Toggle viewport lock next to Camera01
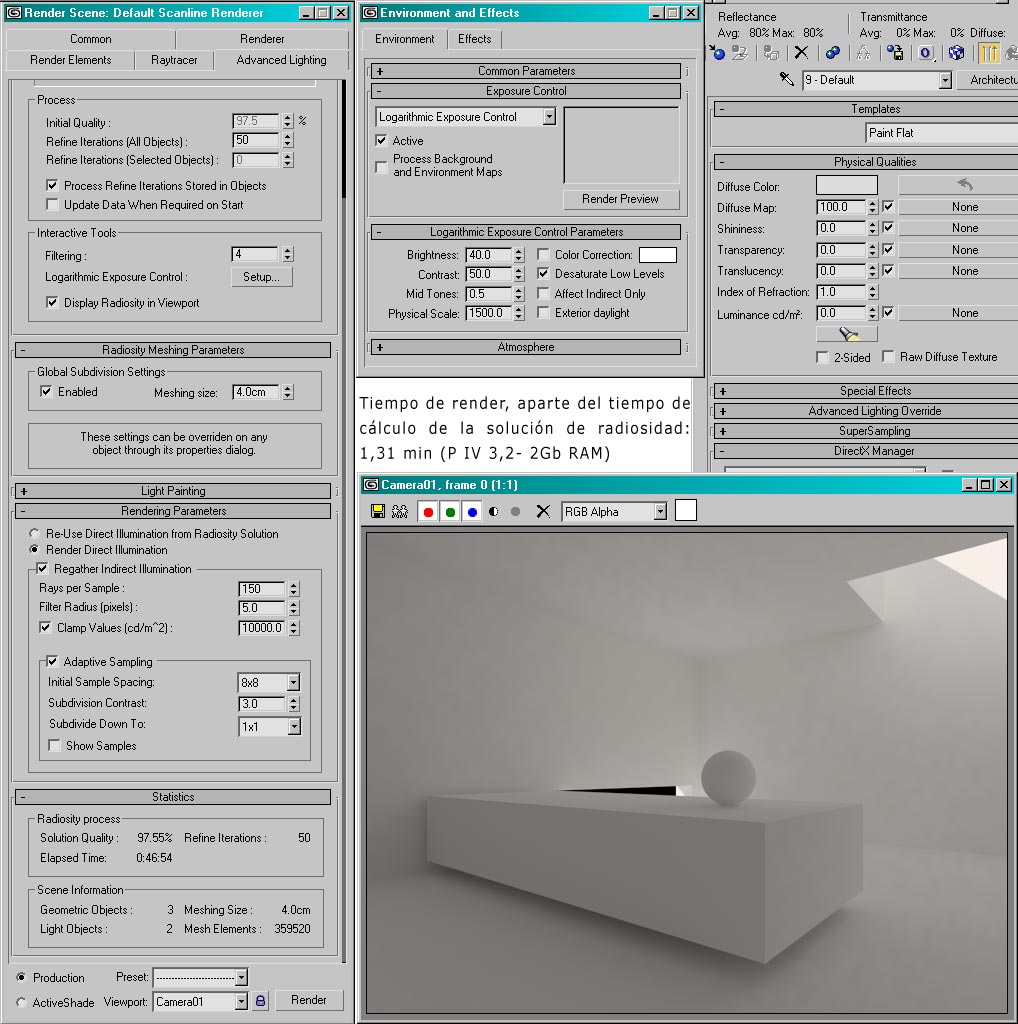1018x1024 pixels. tap(261, 1000)
